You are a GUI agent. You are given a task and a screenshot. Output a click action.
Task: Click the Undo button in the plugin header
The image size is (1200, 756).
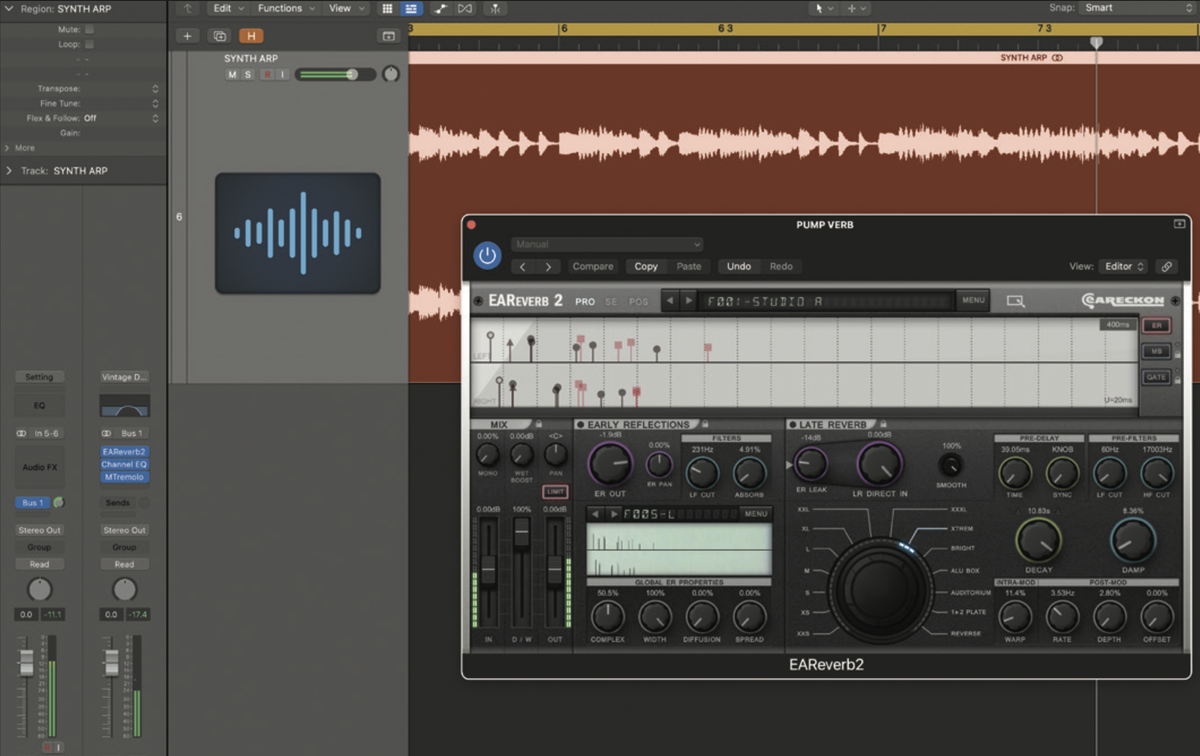point(739,266)
